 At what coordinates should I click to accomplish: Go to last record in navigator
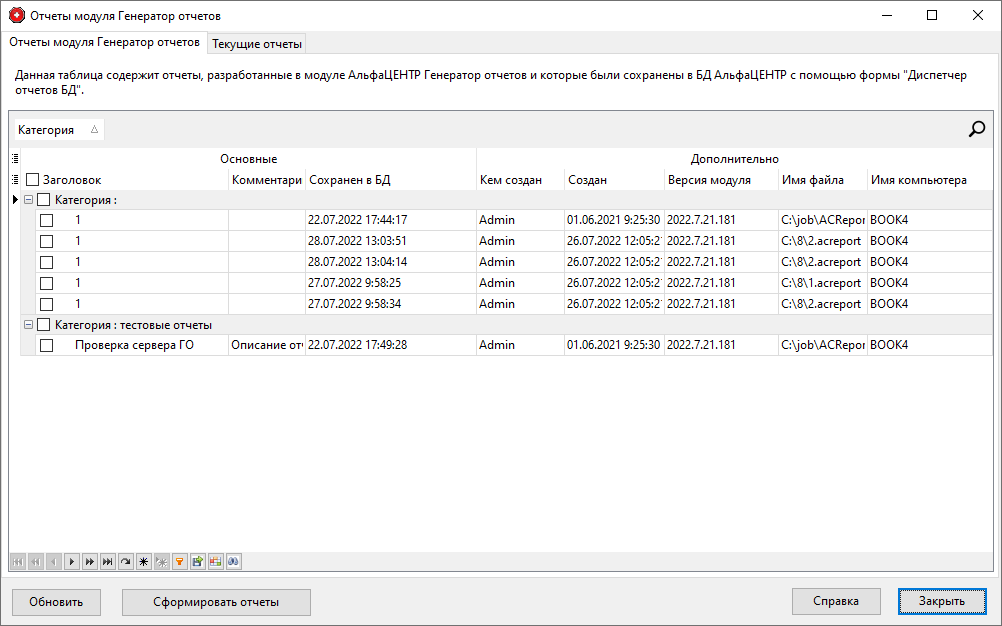coord(107,561)
